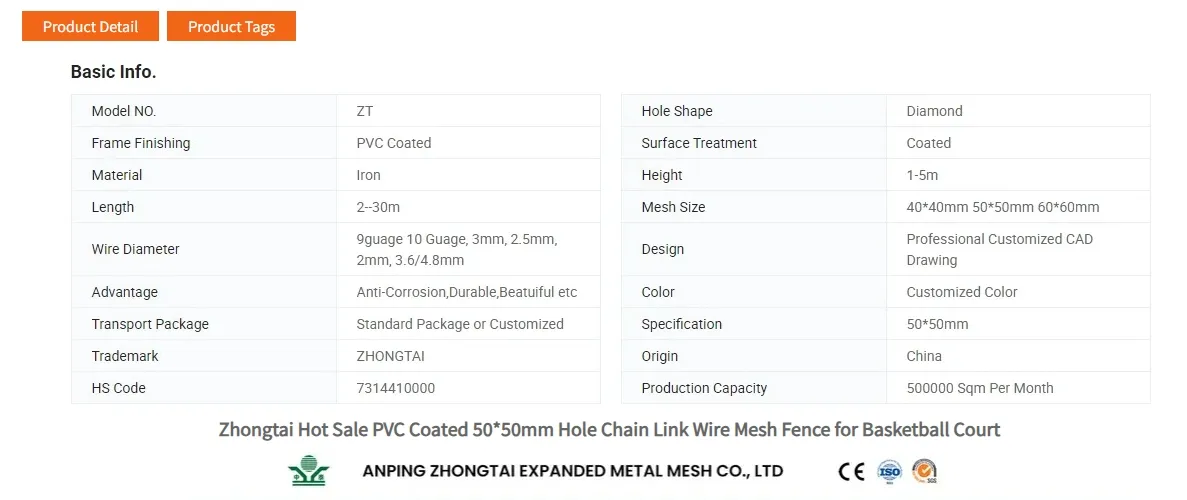This screenshot has height=500, width=1187.
Task: Click the Model NO. value ZT
Action: pos(365,111)
